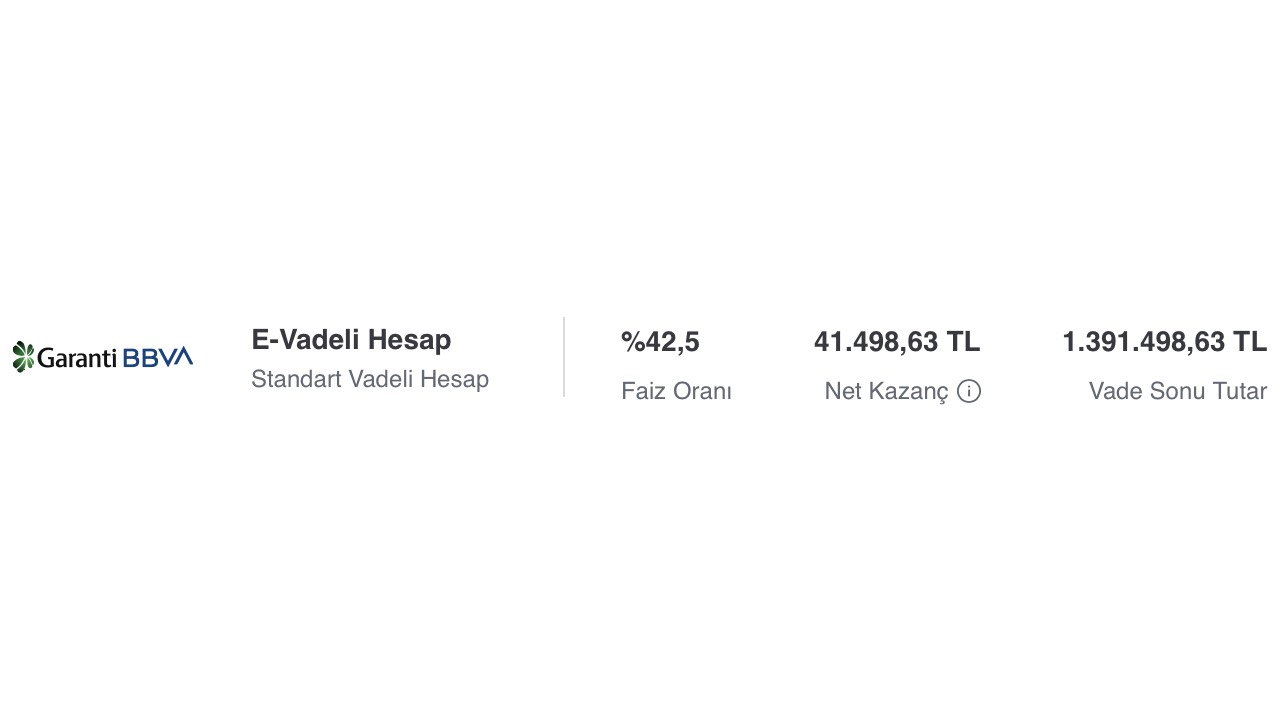Click the 41.498,63 TL net earnings amount
Viewport: 1280px width, 720px height.
(896, 342)
